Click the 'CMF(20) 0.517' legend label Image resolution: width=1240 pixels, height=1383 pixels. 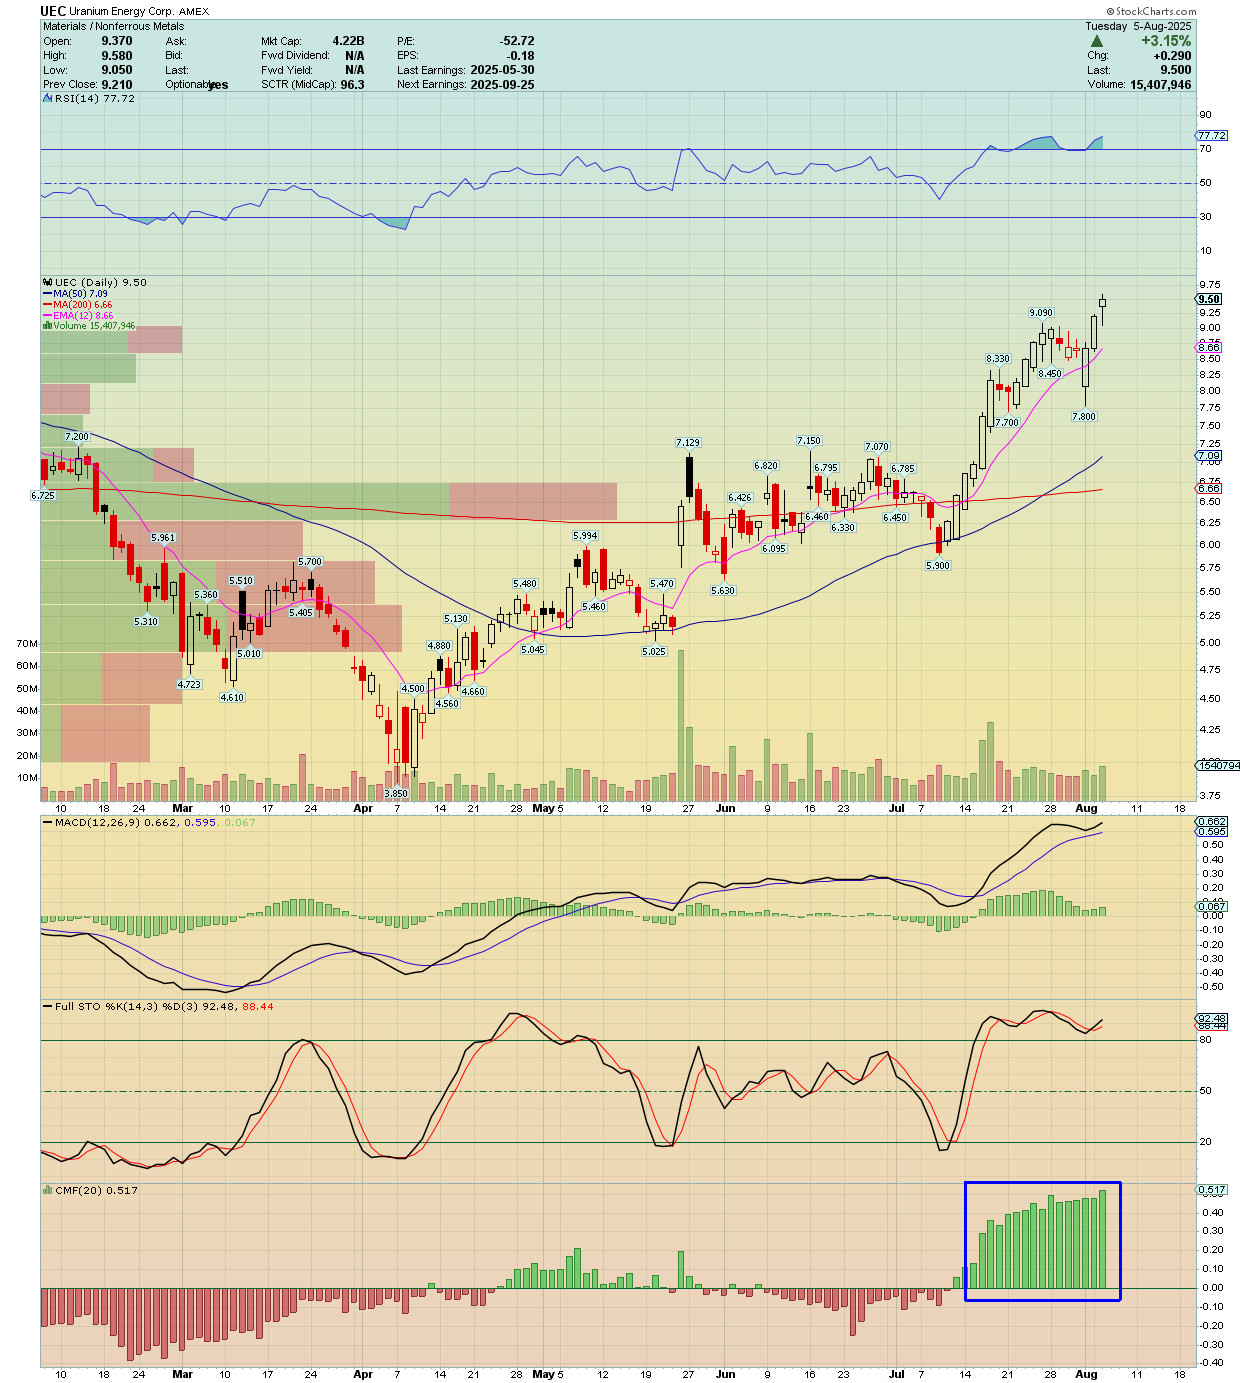click(96, 1190)
